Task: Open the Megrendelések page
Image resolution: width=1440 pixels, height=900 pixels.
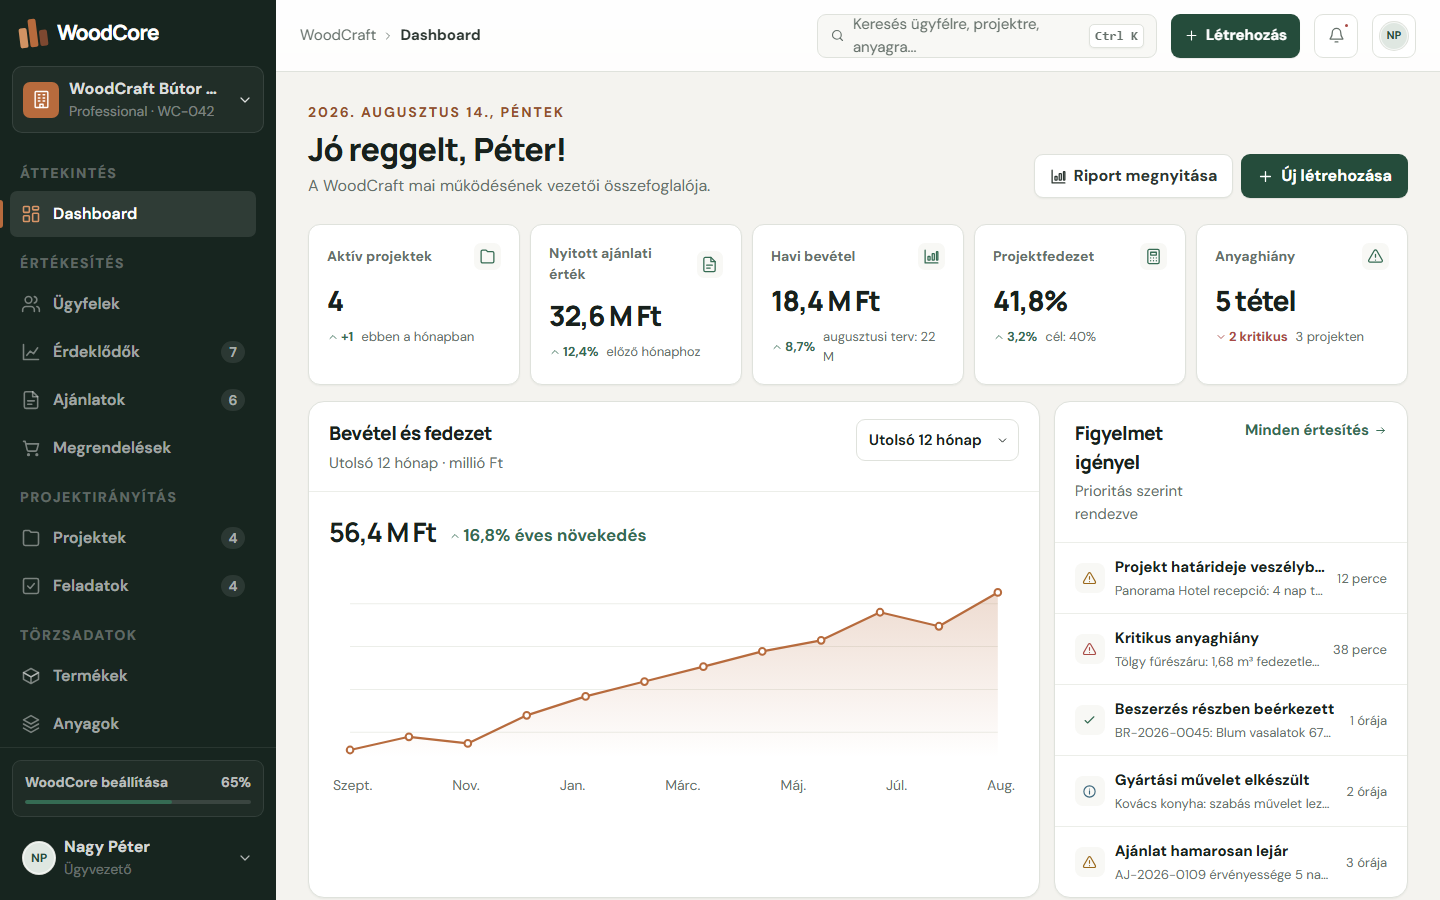Action: pos(133,448)
